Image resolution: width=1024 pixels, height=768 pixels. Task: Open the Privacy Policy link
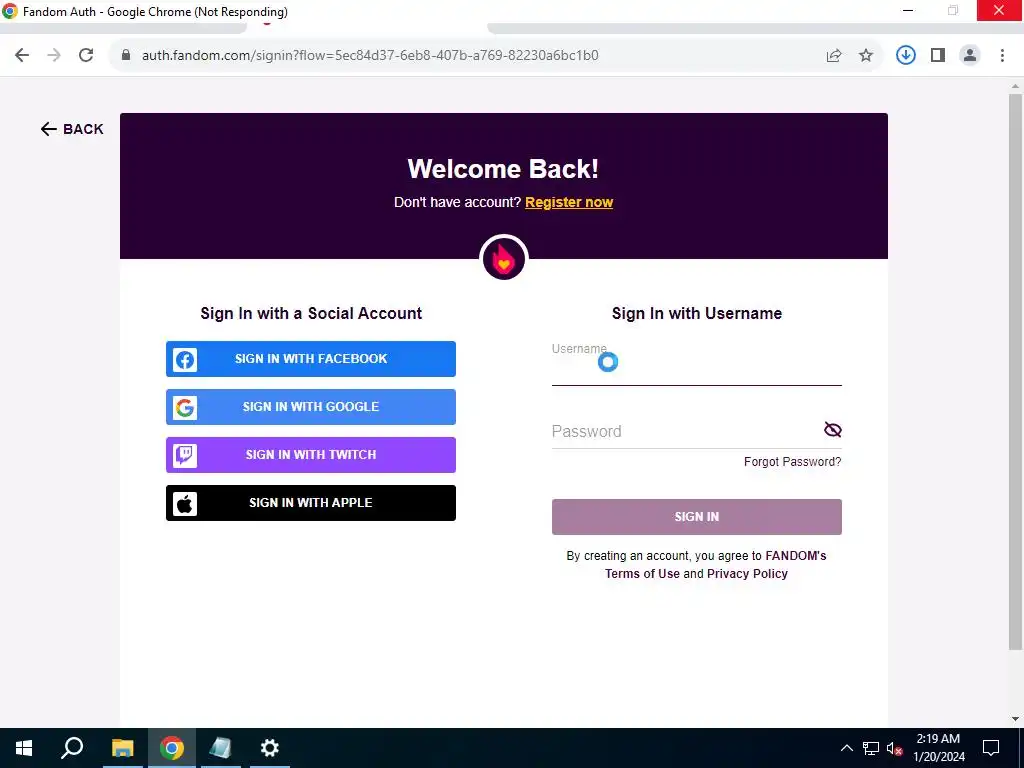coord(747,574)
